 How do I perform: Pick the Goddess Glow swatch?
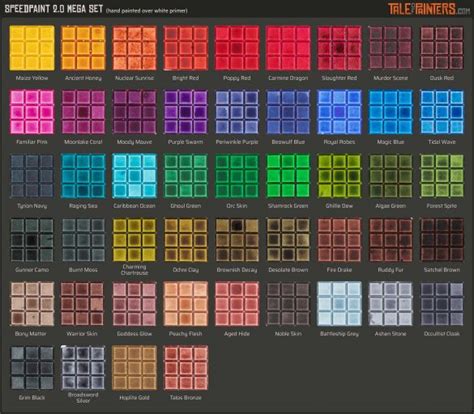134,304
